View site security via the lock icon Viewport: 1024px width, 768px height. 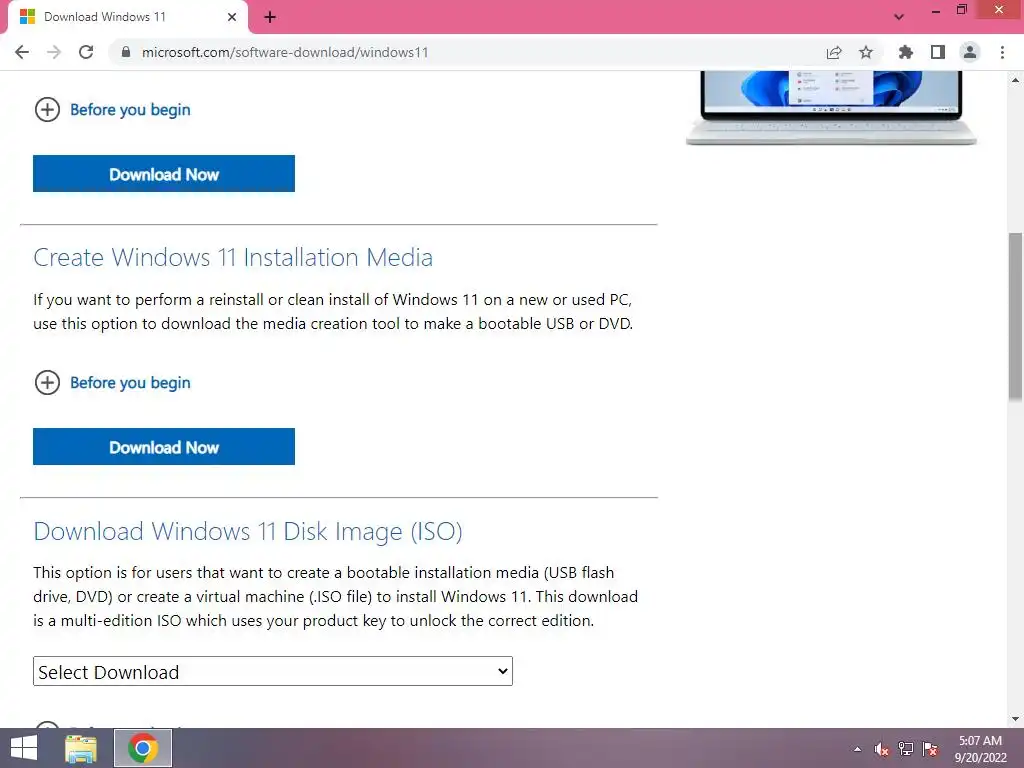coord(126,52)
